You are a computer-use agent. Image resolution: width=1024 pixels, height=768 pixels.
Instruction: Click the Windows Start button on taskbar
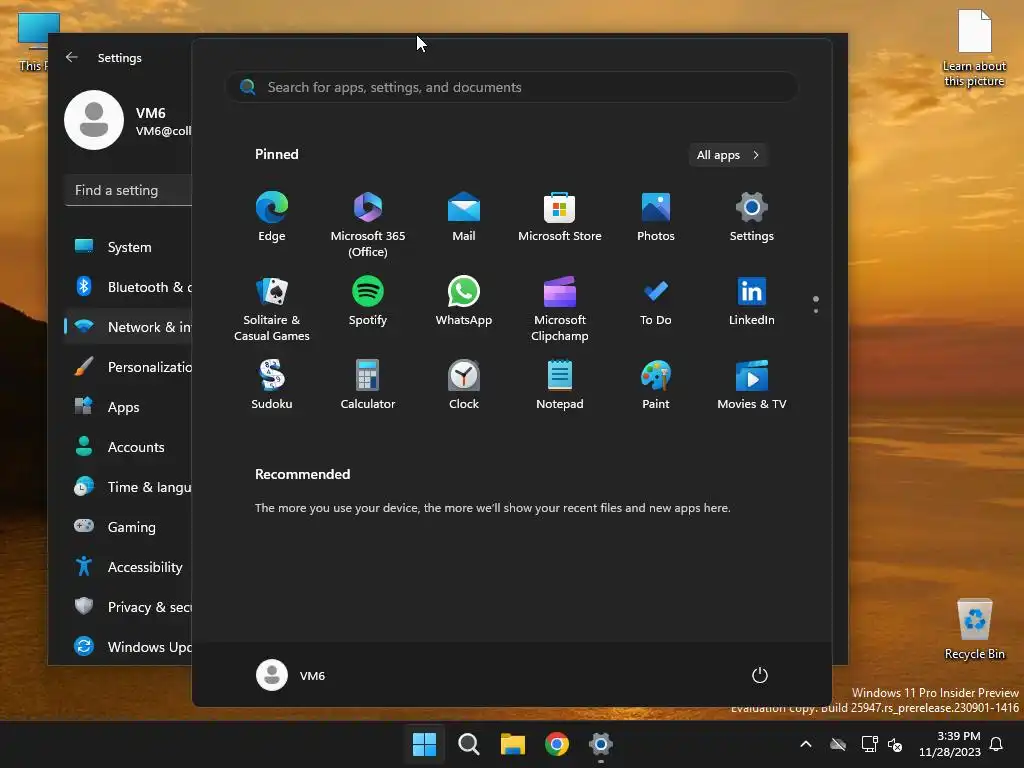coord(424,744)
